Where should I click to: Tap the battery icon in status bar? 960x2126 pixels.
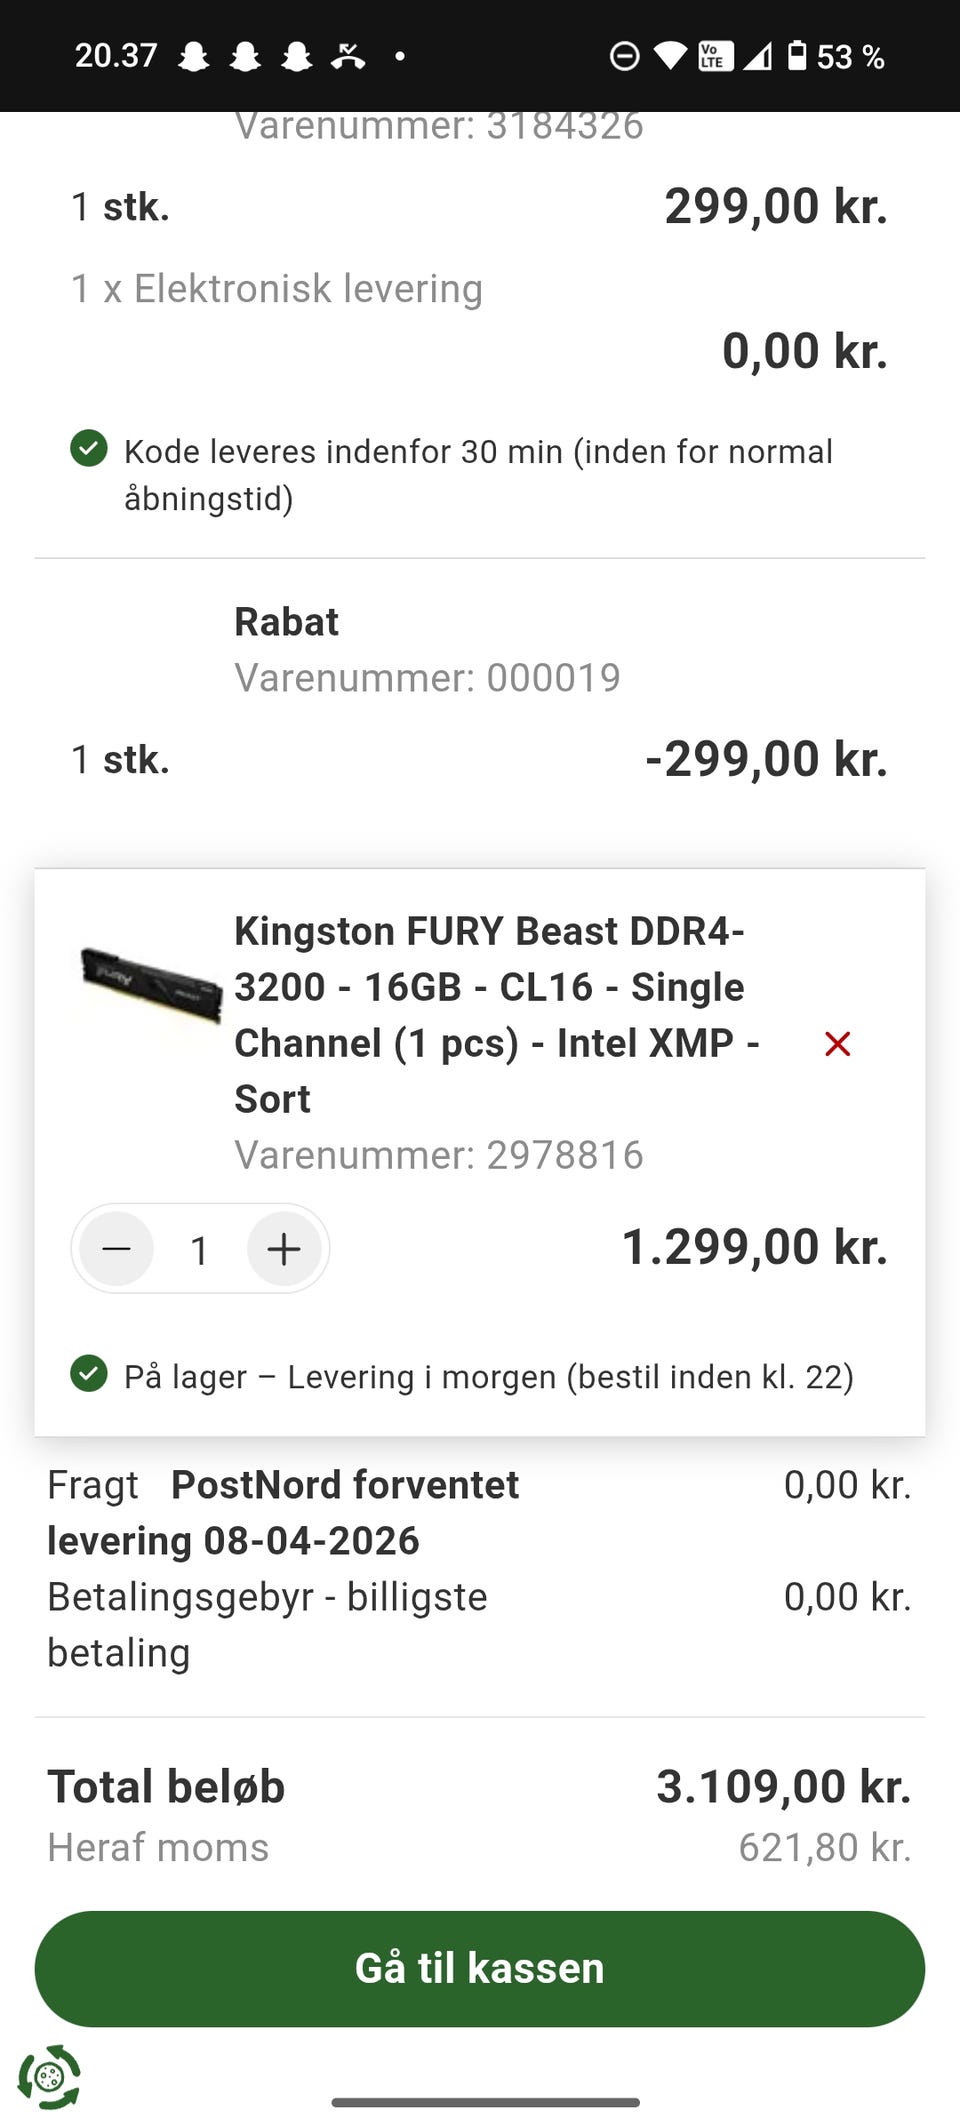click(x=797, y=56)
